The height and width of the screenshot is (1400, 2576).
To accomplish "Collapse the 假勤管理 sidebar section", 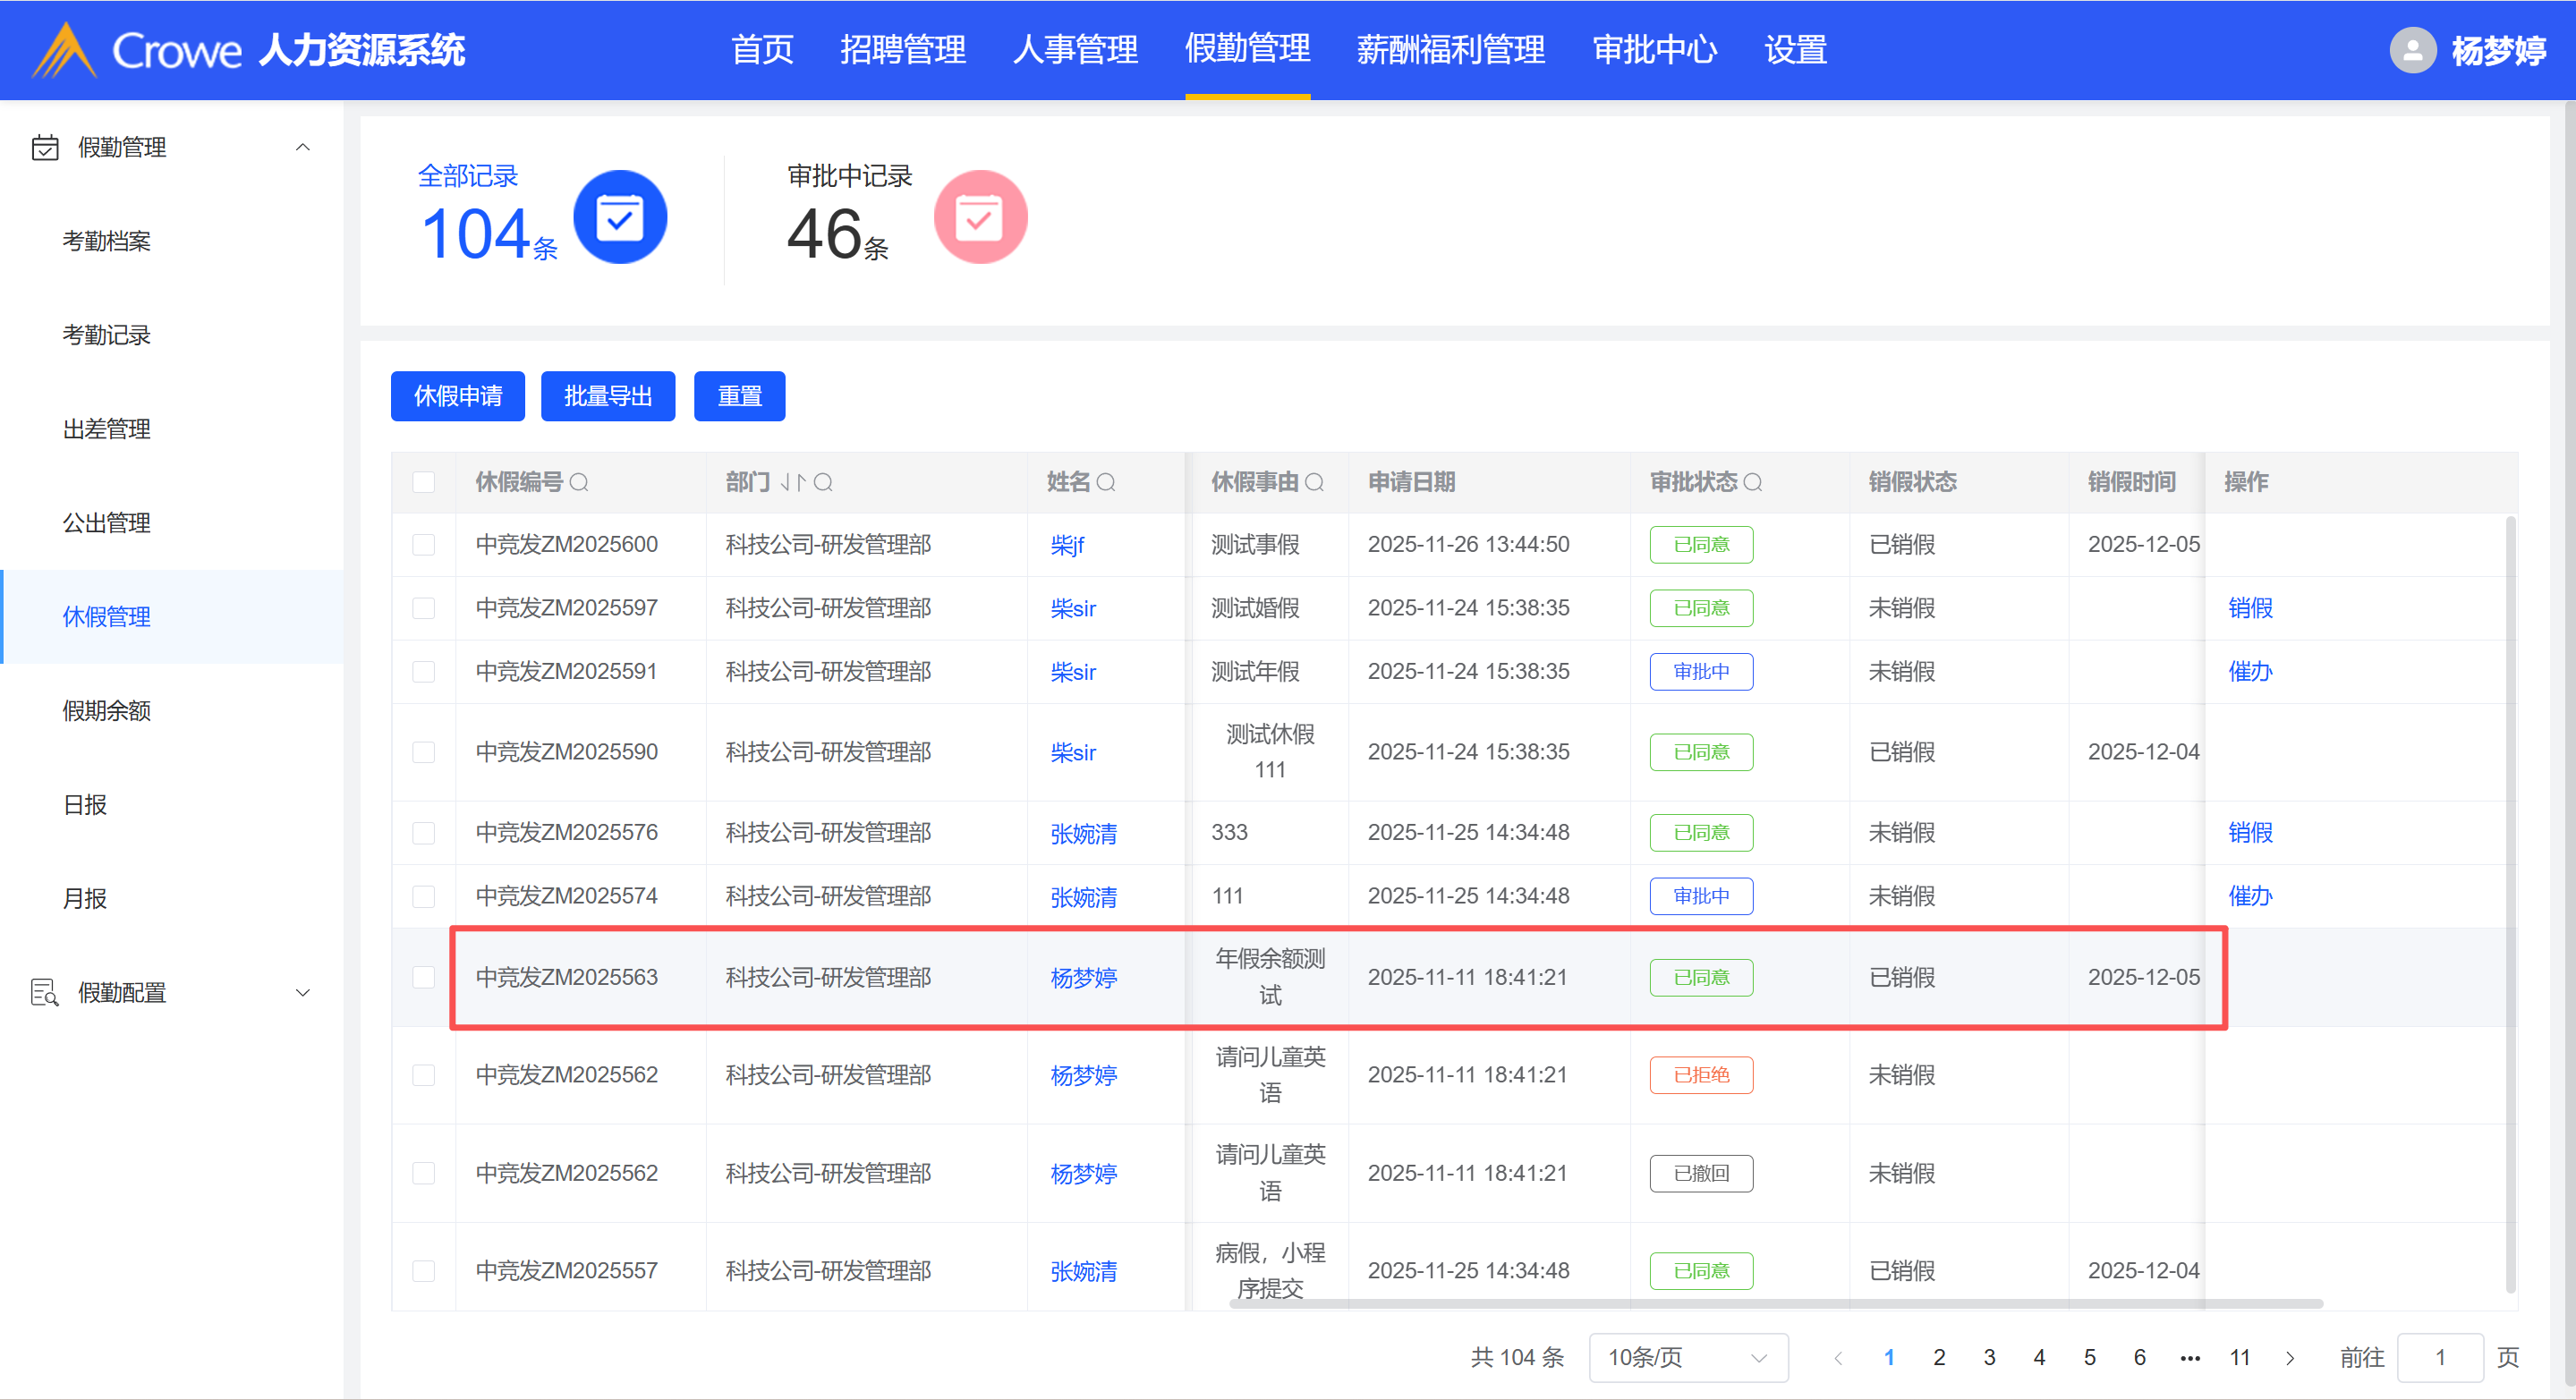I will coord(302,147).
